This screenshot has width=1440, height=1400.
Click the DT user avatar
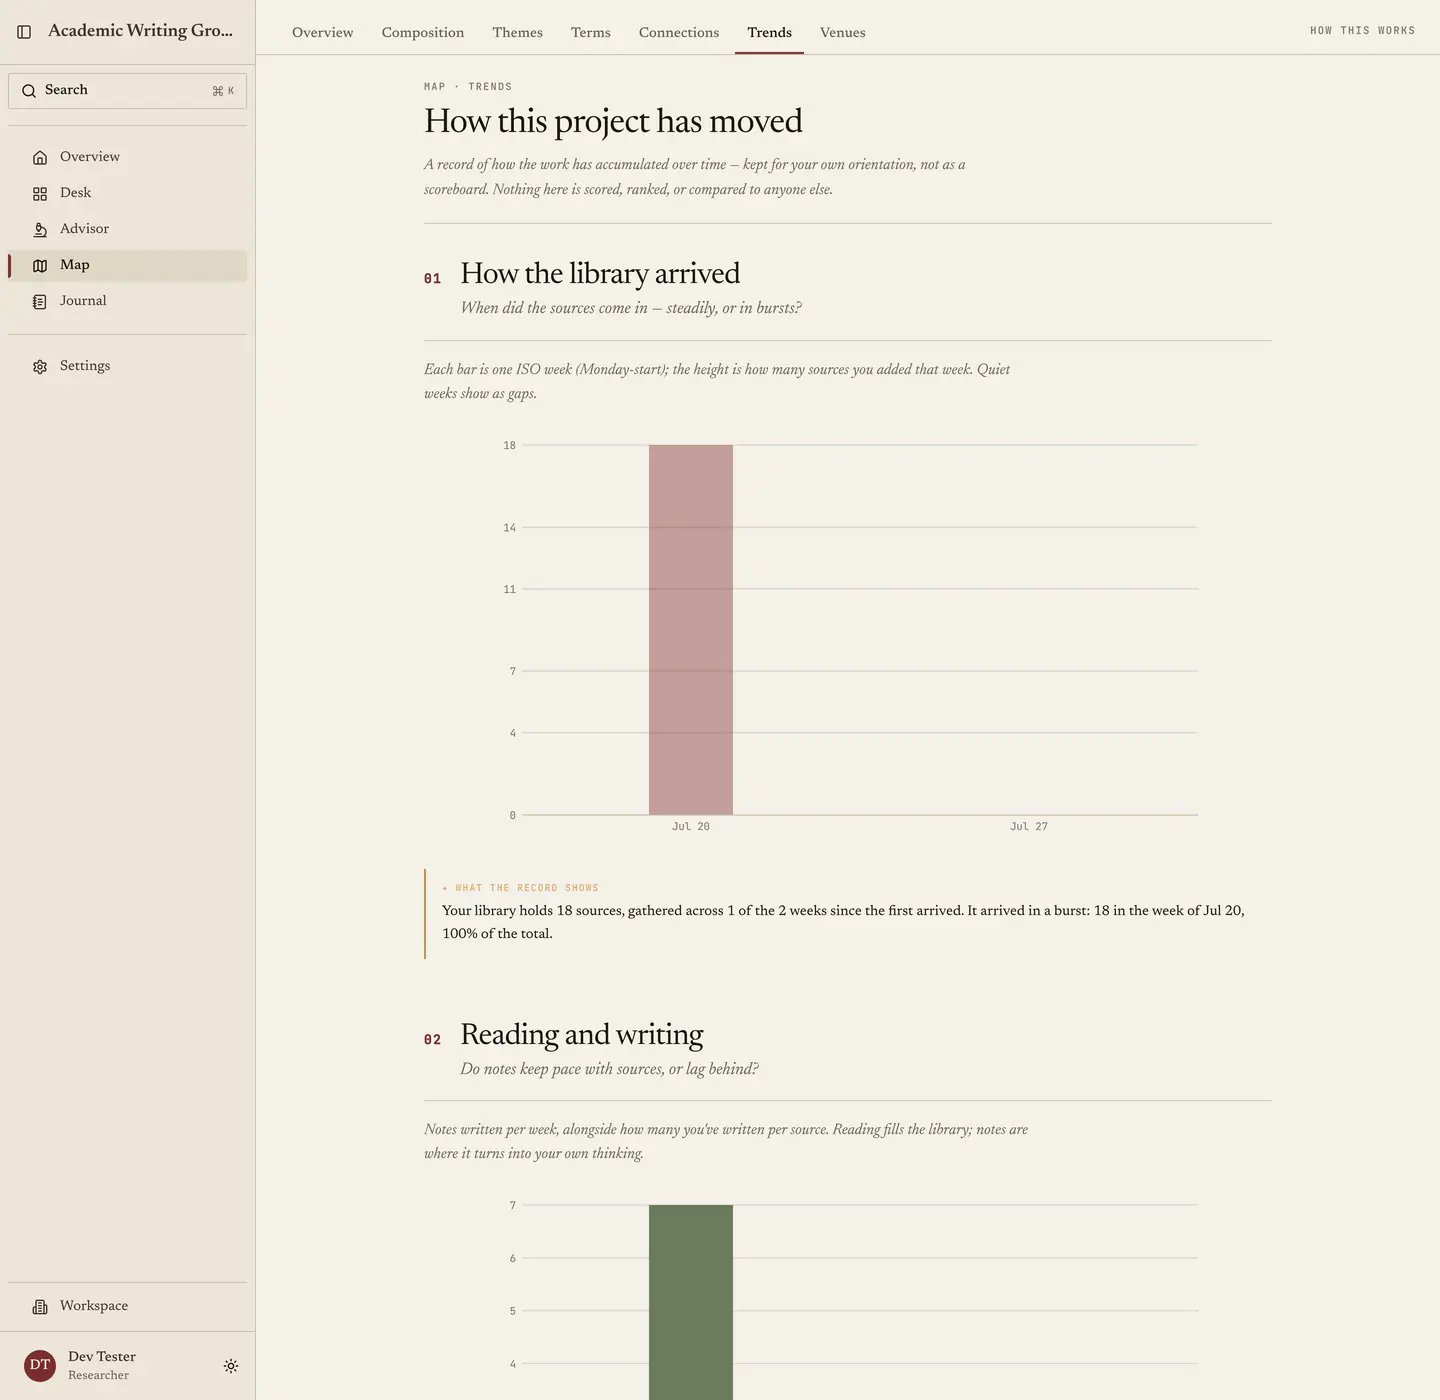40,1365
